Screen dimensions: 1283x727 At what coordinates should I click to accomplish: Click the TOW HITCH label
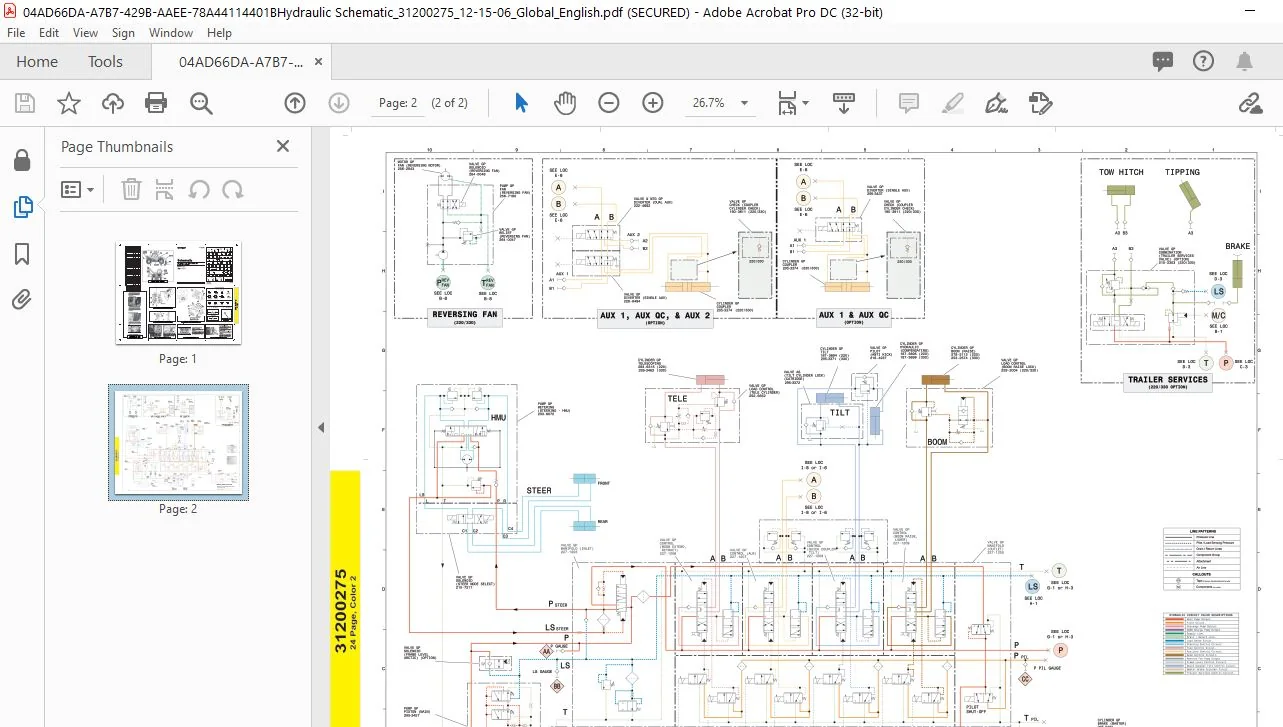(1121, 172)
